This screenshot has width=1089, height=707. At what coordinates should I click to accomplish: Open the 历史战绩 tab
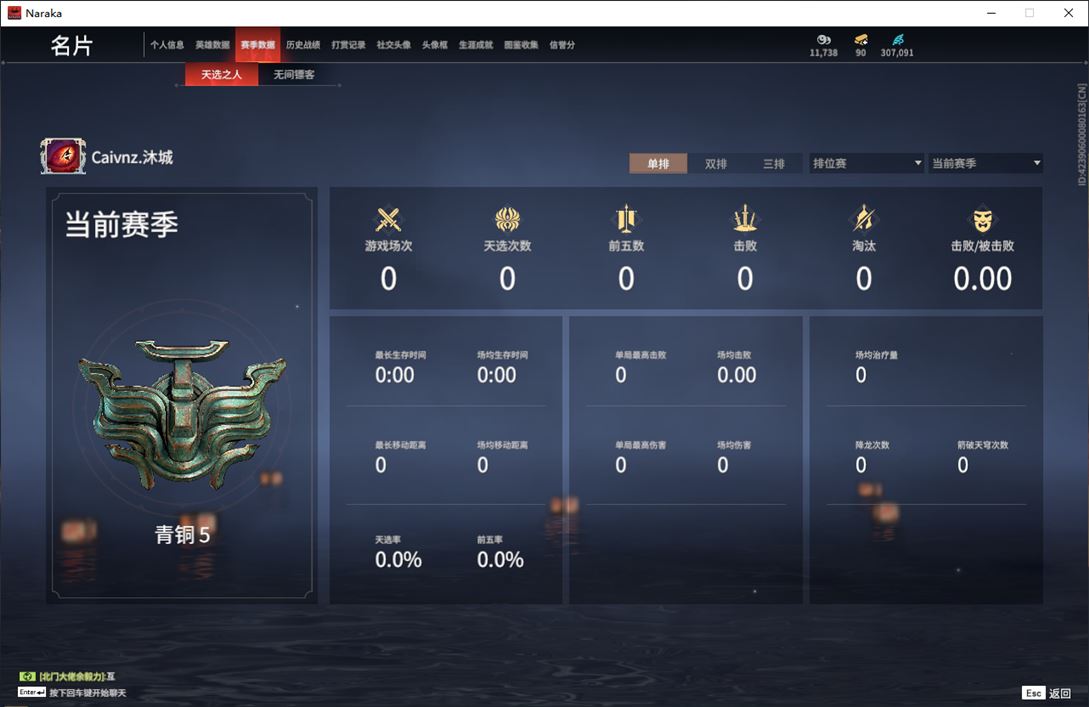pyautogui.click(x=303, y=45)
